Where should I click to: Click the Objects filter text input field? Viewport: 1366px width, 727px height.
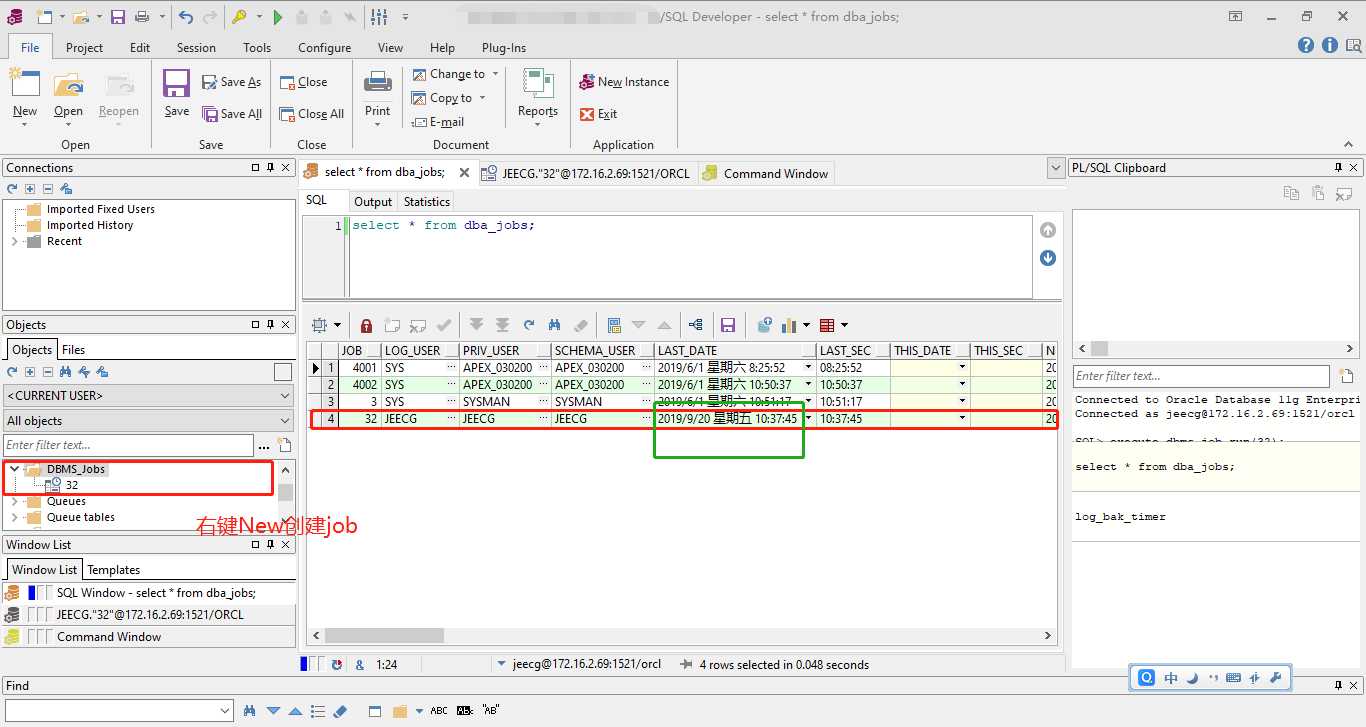(x=128, y=445)
